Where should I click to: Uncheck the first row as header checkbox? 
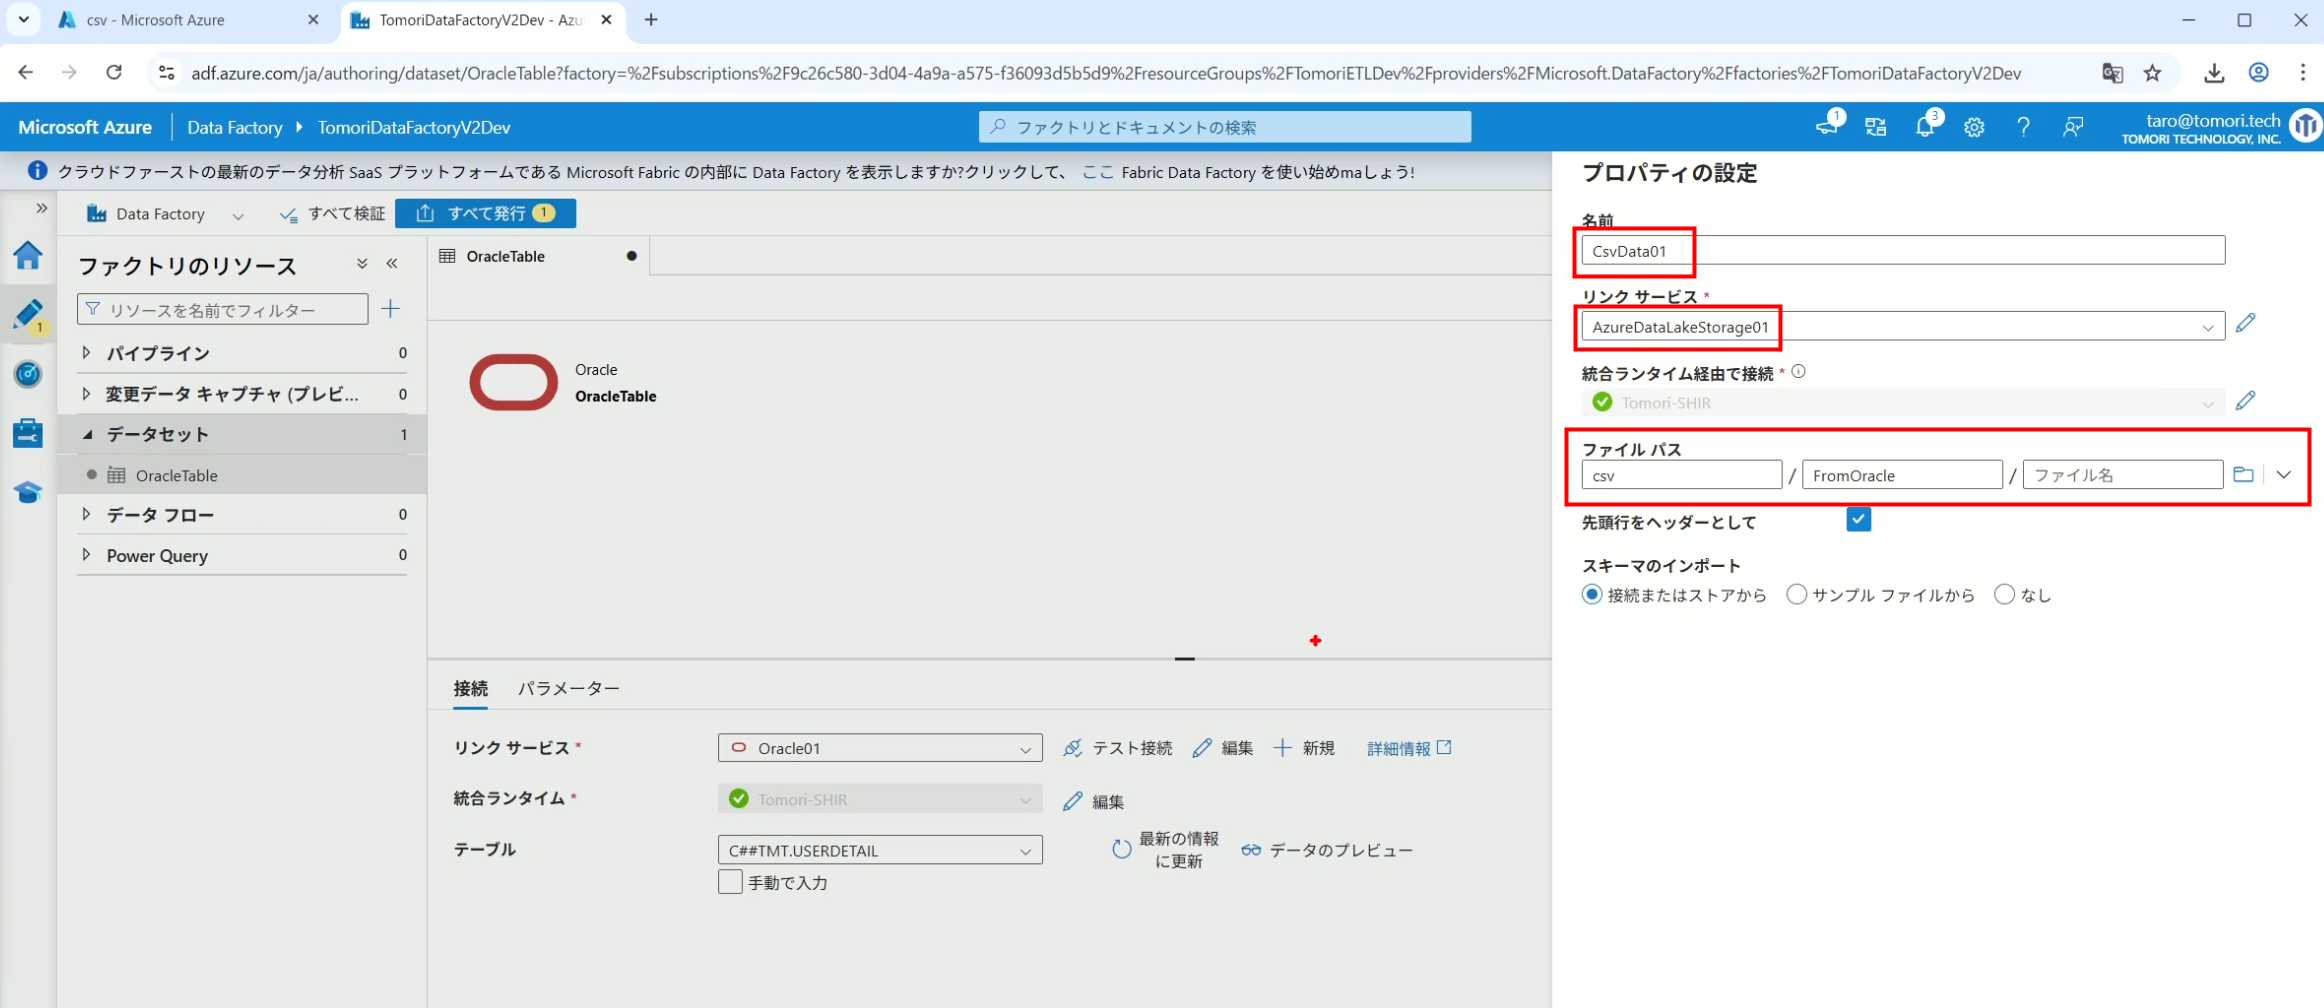(1858, 520)
